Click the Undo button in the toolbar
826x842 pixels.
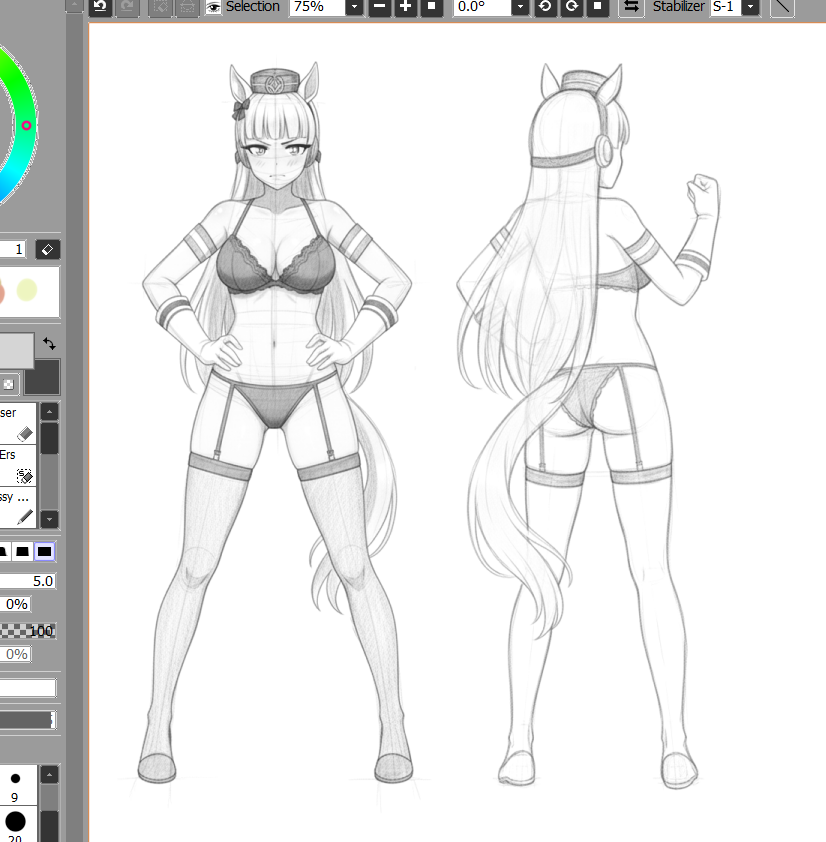point(100,7)
